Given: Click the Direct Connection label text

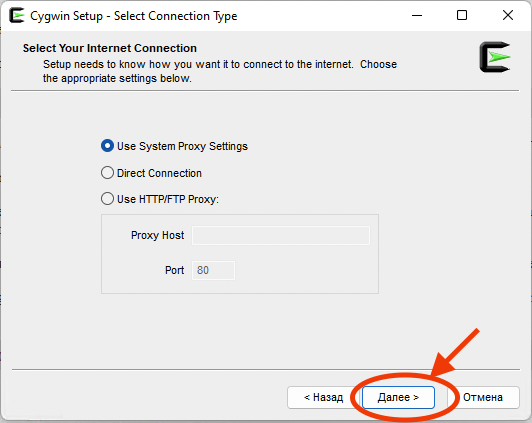Looking at the screenshot, I should 159,173.
